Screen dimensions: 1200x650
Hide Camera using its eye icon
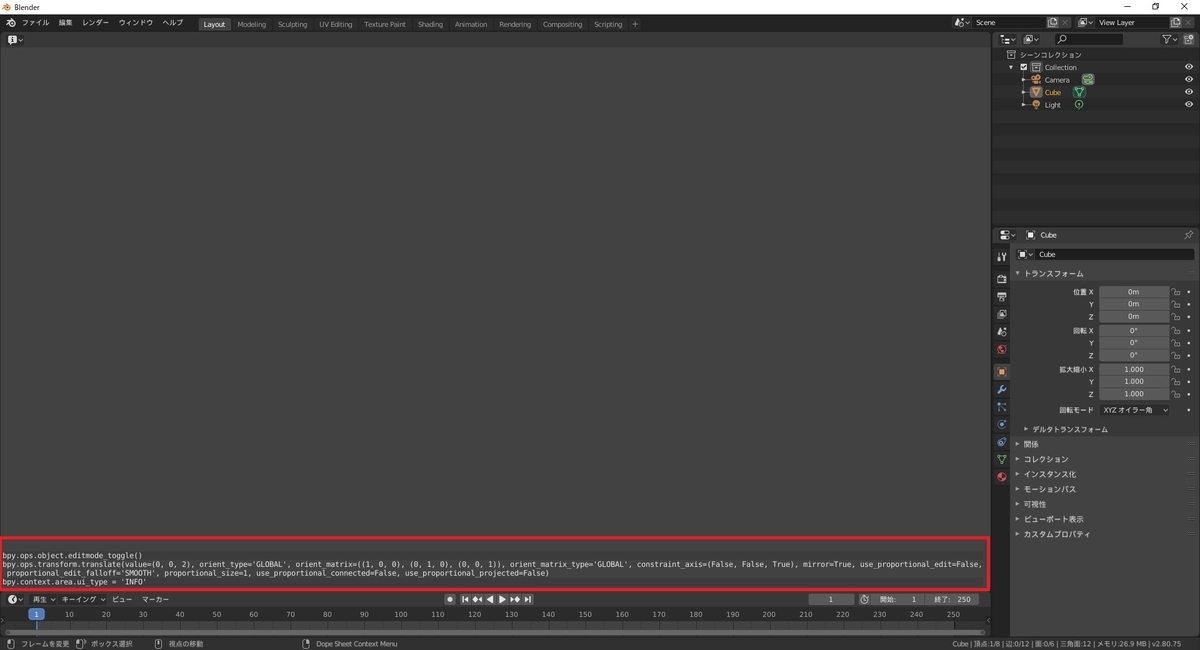click(x=1189, y=80)
